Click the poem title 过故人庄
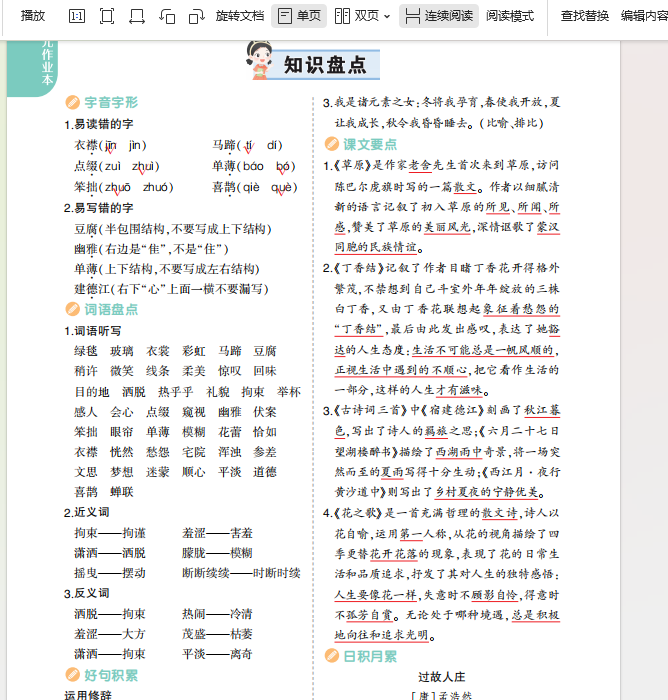 tap(442, 677)
